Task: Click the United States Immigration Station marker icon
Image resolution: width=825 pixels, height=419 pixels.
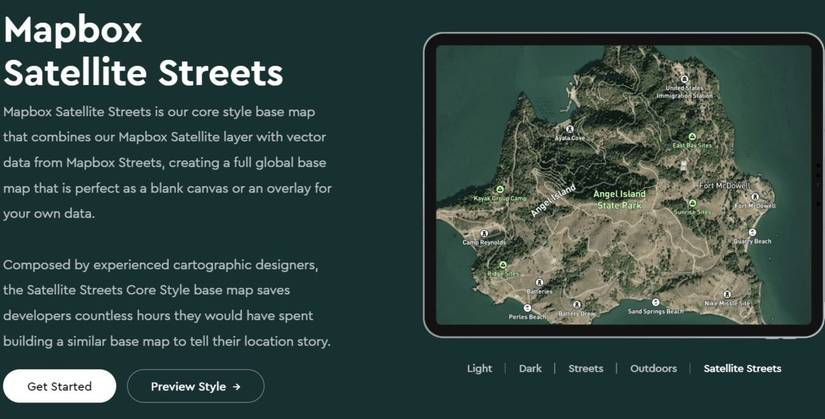Action: [685, 79]
